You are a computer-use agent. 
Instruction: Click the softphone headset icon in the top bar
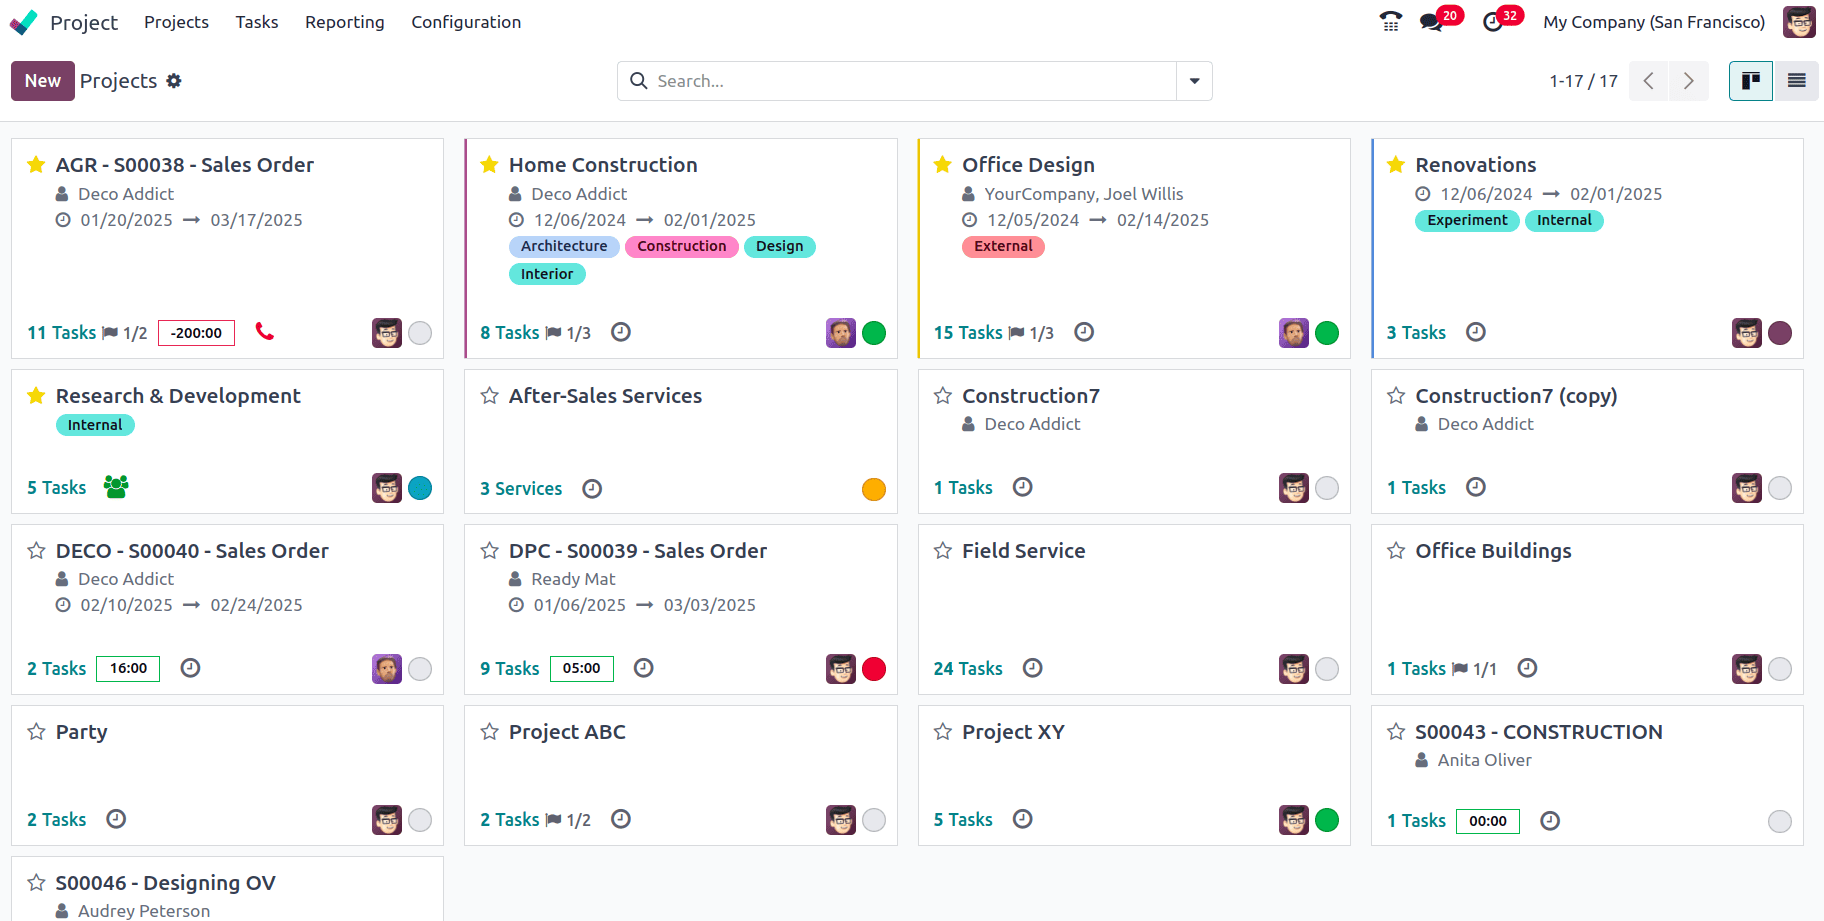1390,21
